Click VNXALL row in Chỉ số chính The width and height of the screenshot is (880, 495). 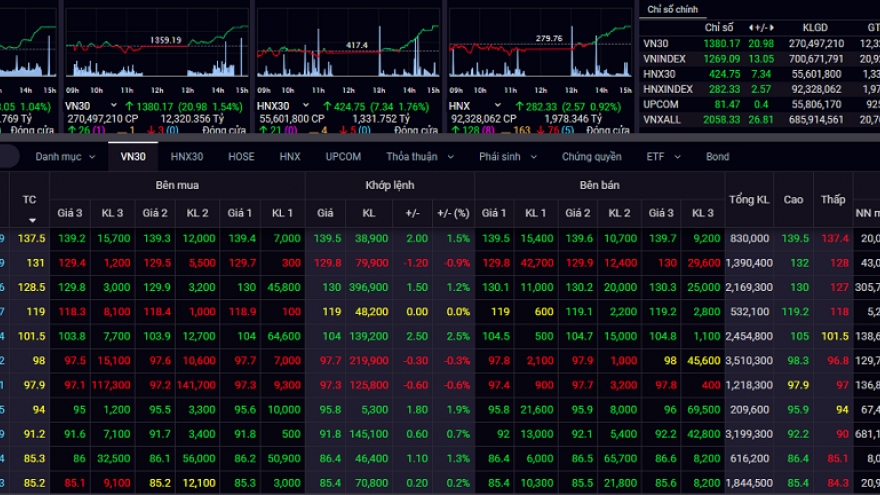[x=760, y=119]
